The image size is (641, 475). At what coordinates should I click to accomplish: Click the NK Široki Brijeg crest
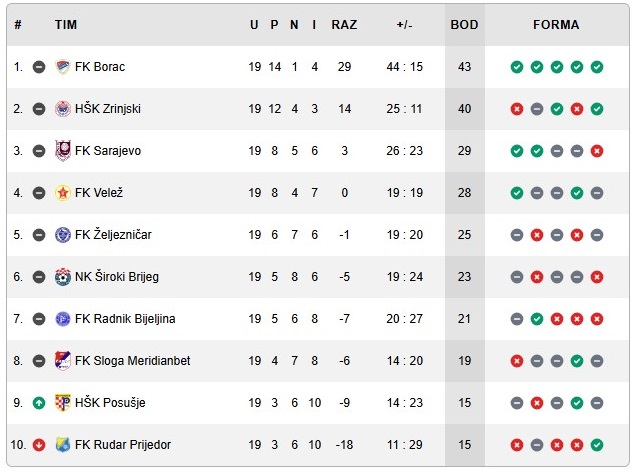pyautogui.click(x=64, y=277)
